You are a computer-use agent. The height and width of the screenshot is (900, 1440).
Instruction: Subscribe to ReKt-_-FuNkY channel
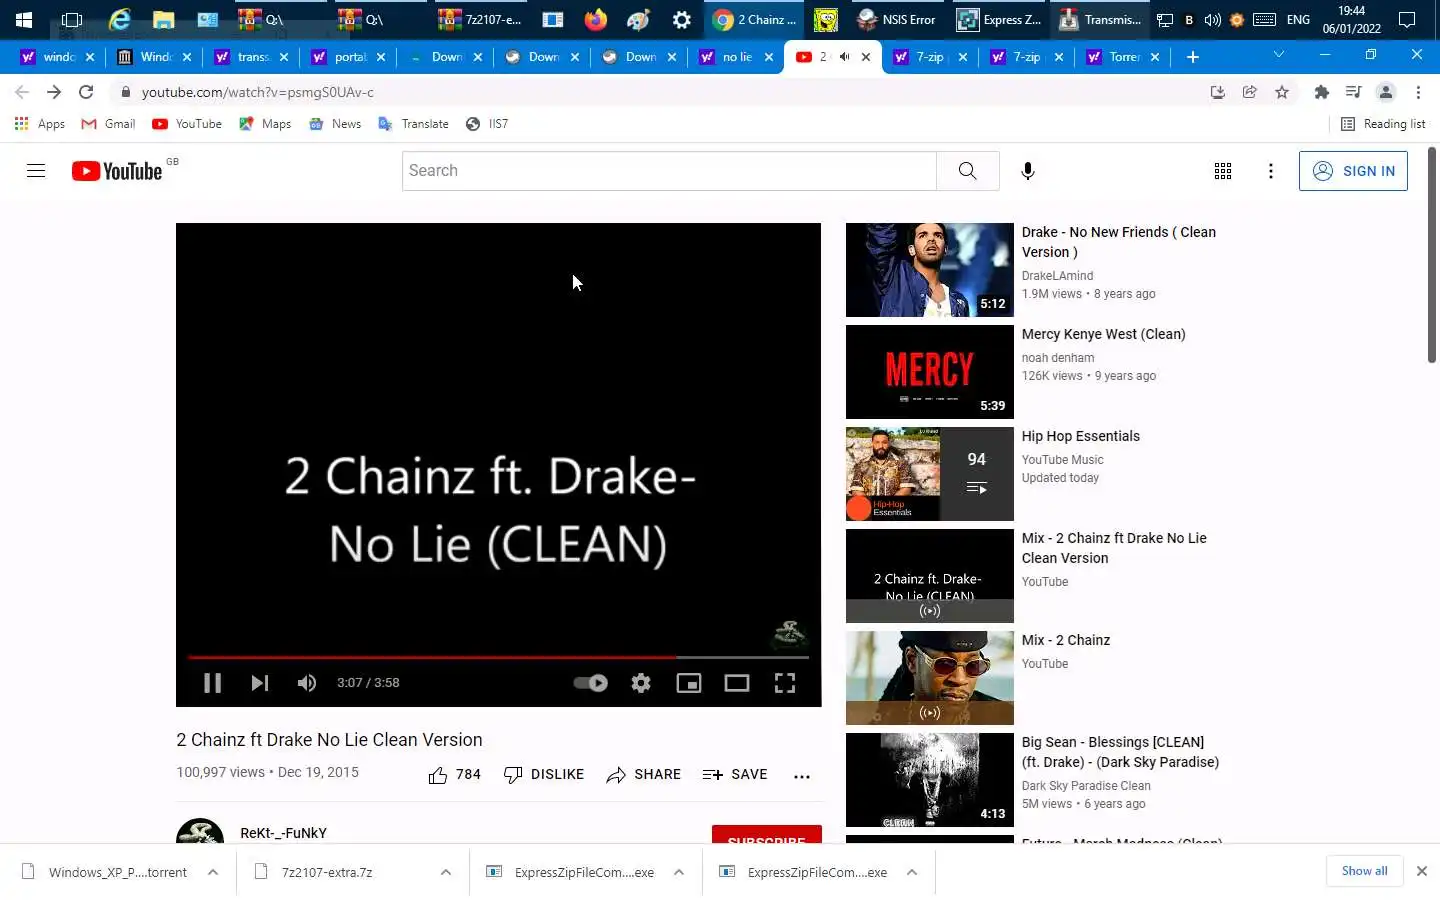pos(767,835)
